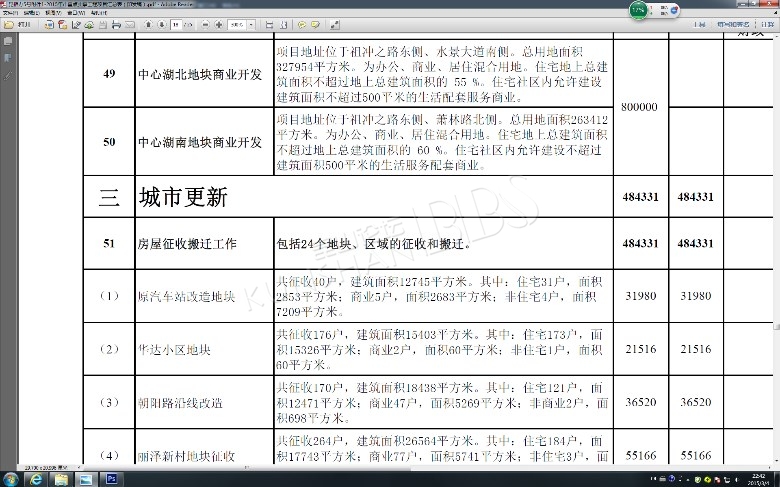This screenshot has width=780, height=487.
Task: Click row number 49
Action: pyautogui.click(x=109, y=74)
